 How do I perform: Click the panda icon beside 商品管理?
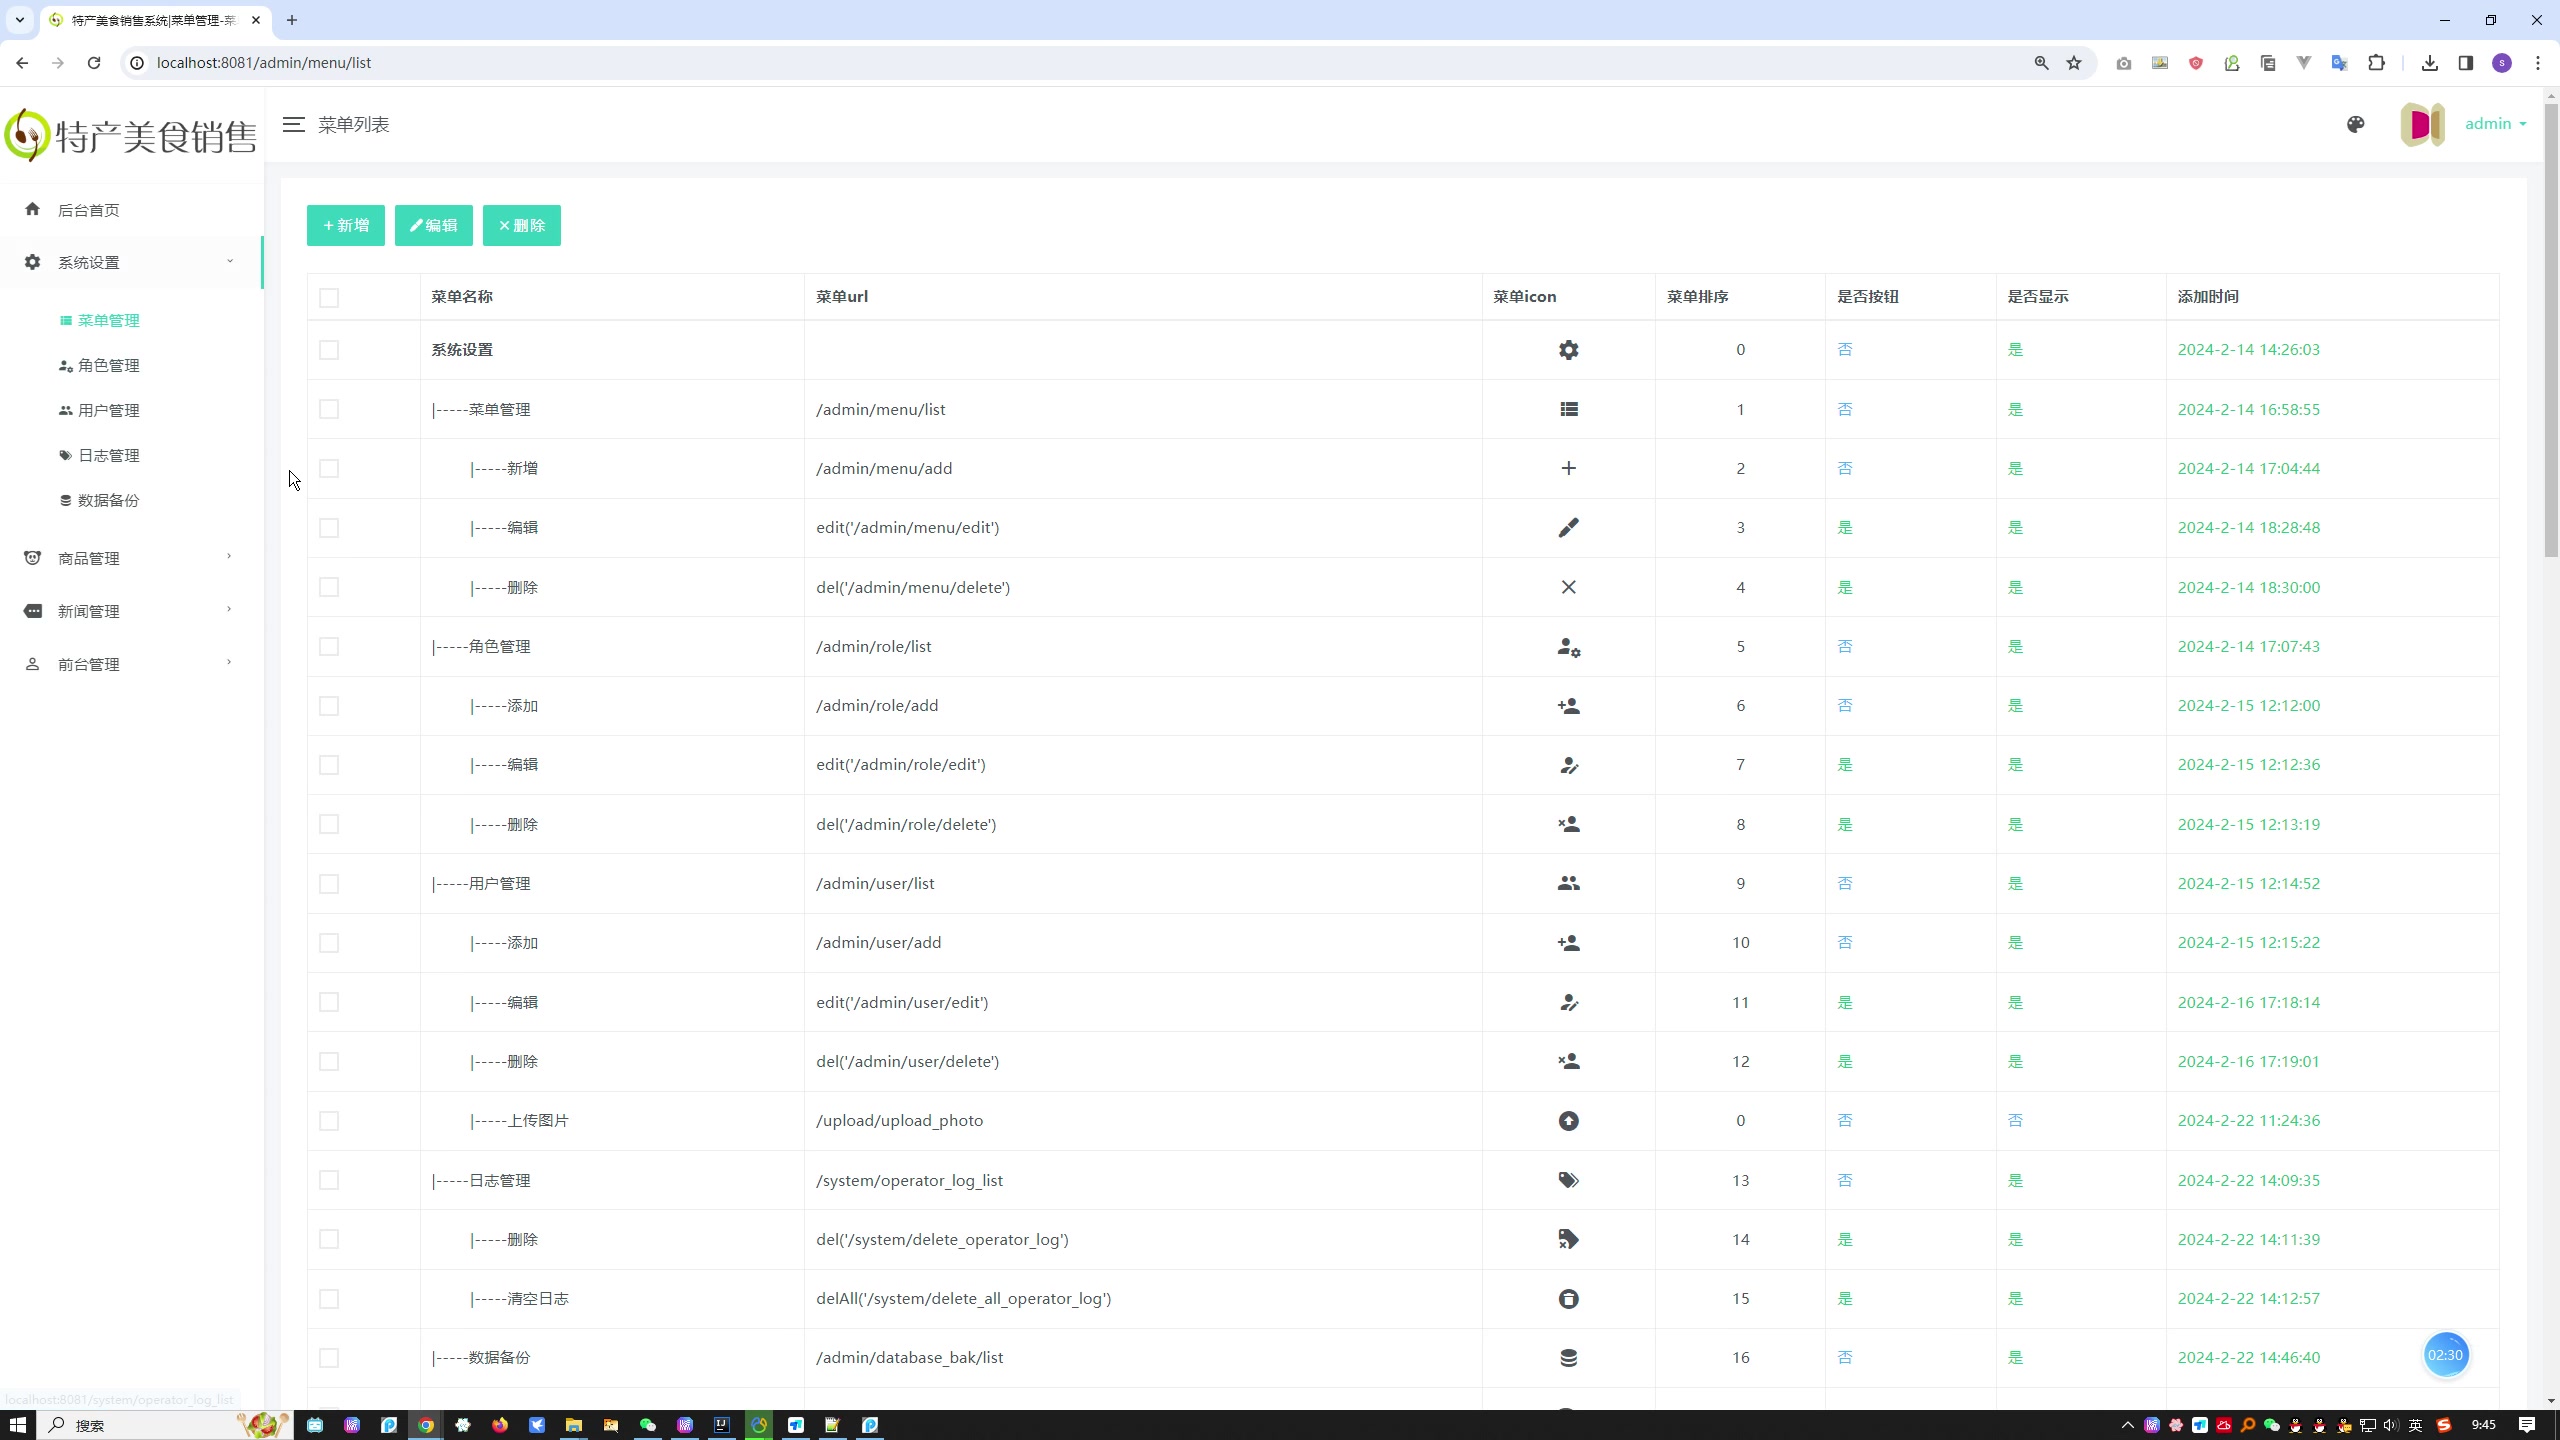tap(32, 557)
